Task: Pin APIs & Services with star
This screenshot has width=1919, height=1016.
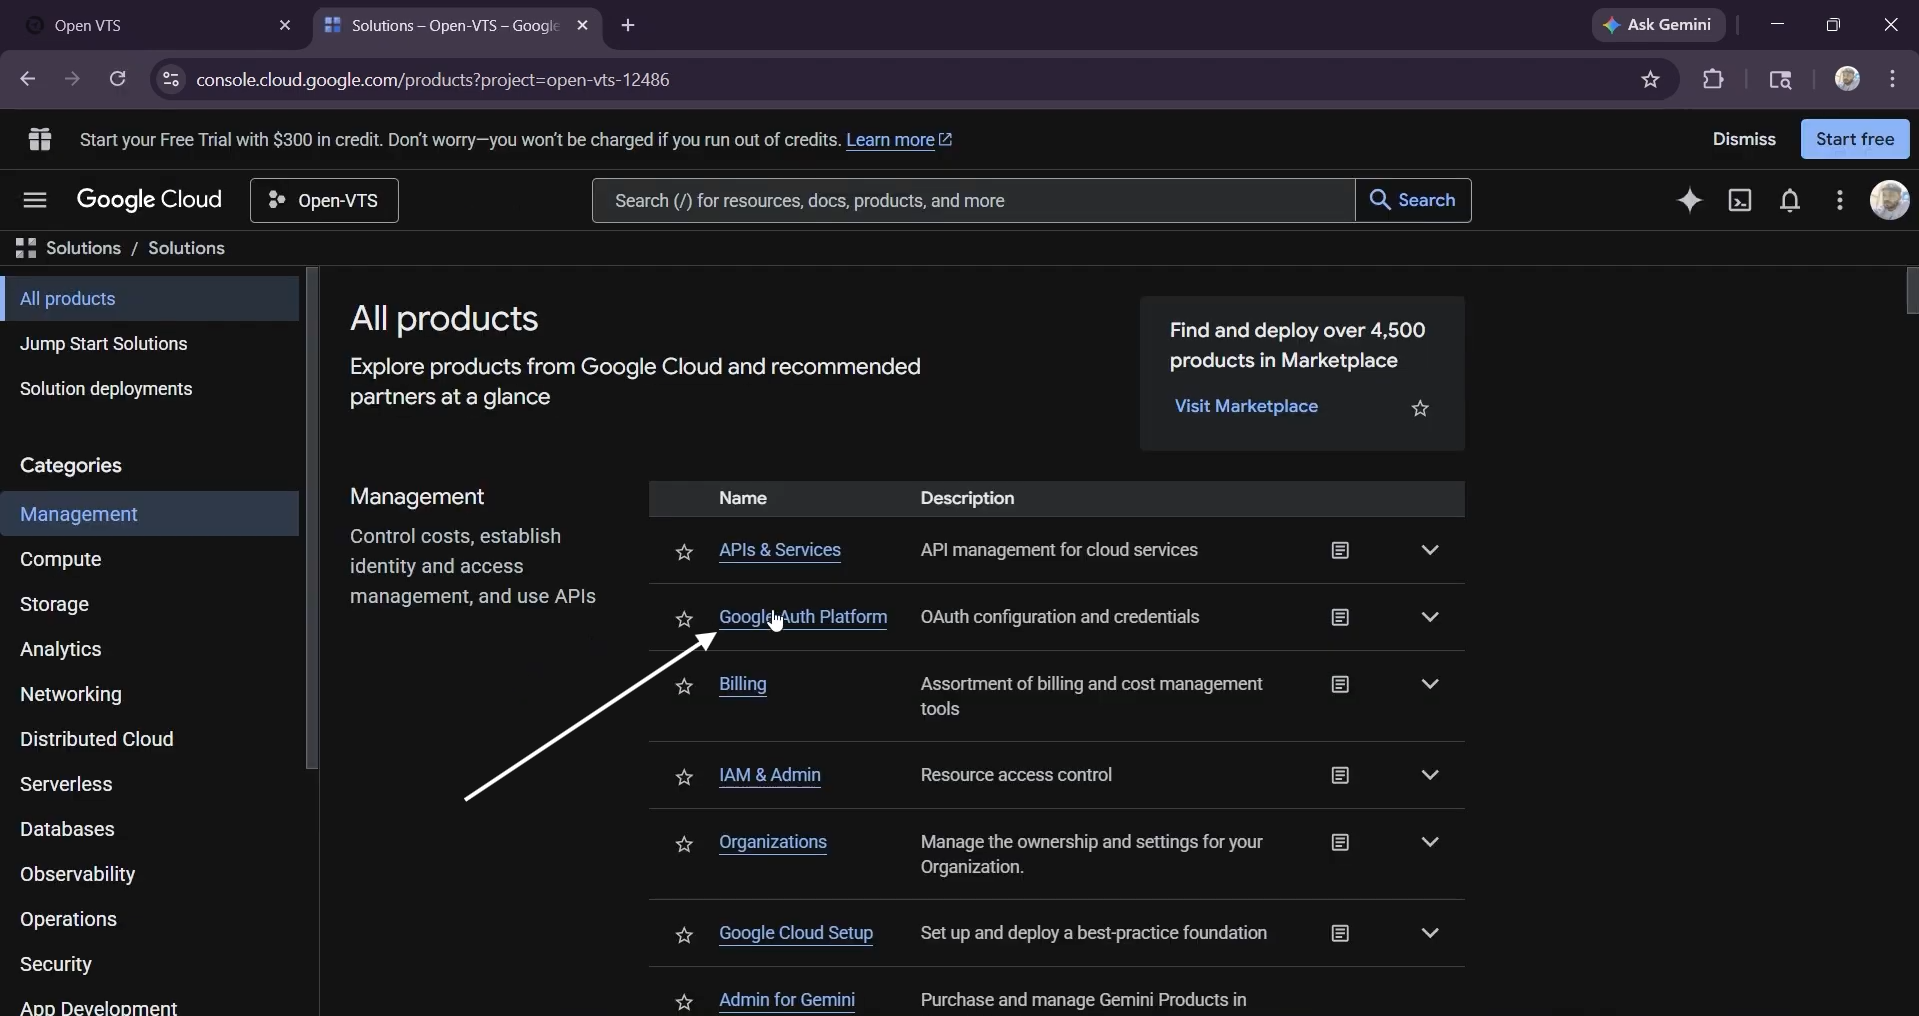Action: pos(684,553)
